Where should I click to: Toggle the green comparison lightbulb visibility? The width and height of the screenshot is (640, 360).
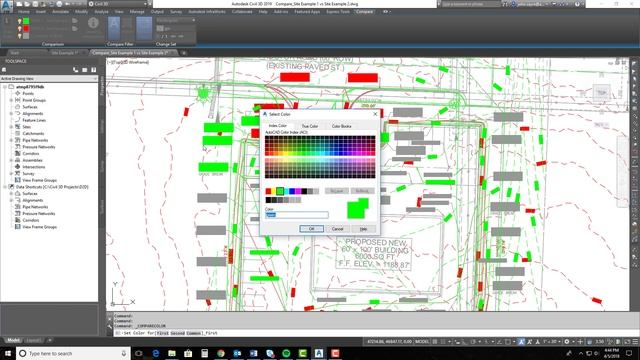(19, 21)
